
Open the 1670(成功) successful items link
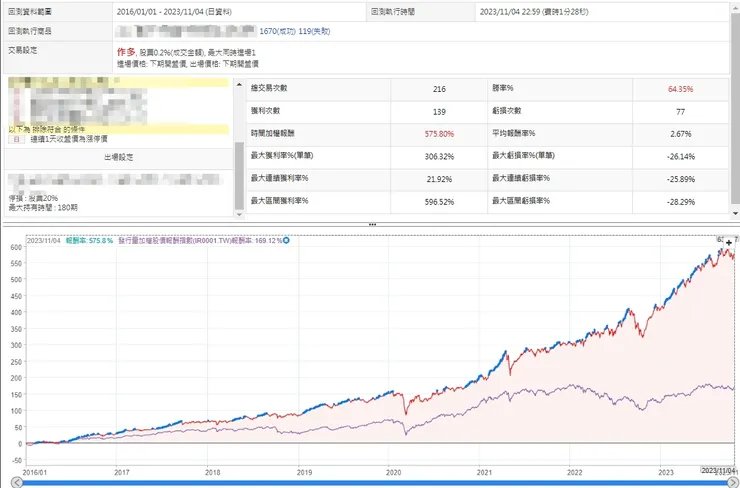coord(278,31)
